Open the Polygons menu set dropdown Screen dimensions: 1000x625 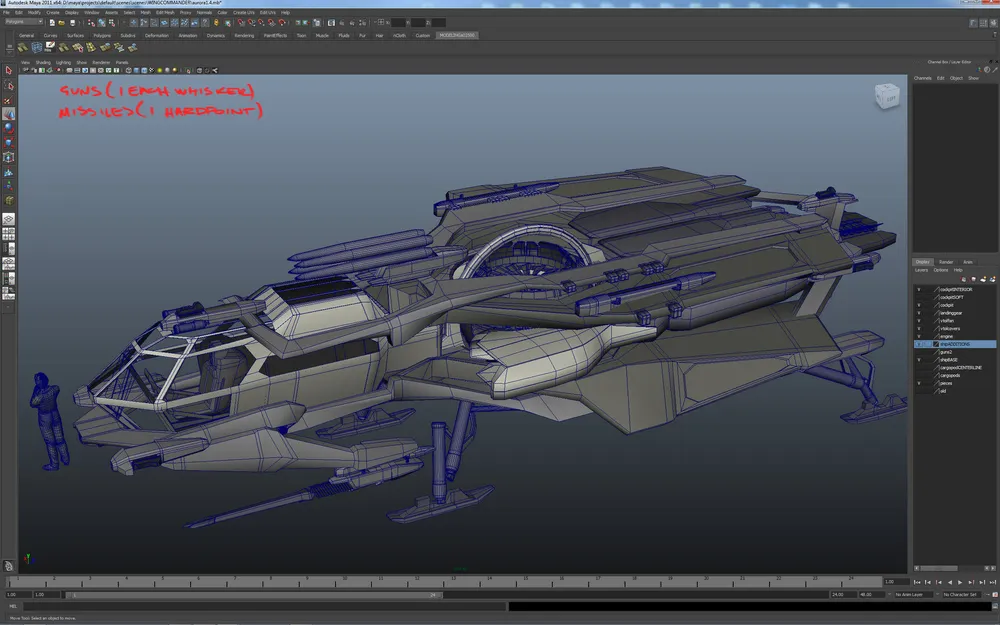(24, 21)
